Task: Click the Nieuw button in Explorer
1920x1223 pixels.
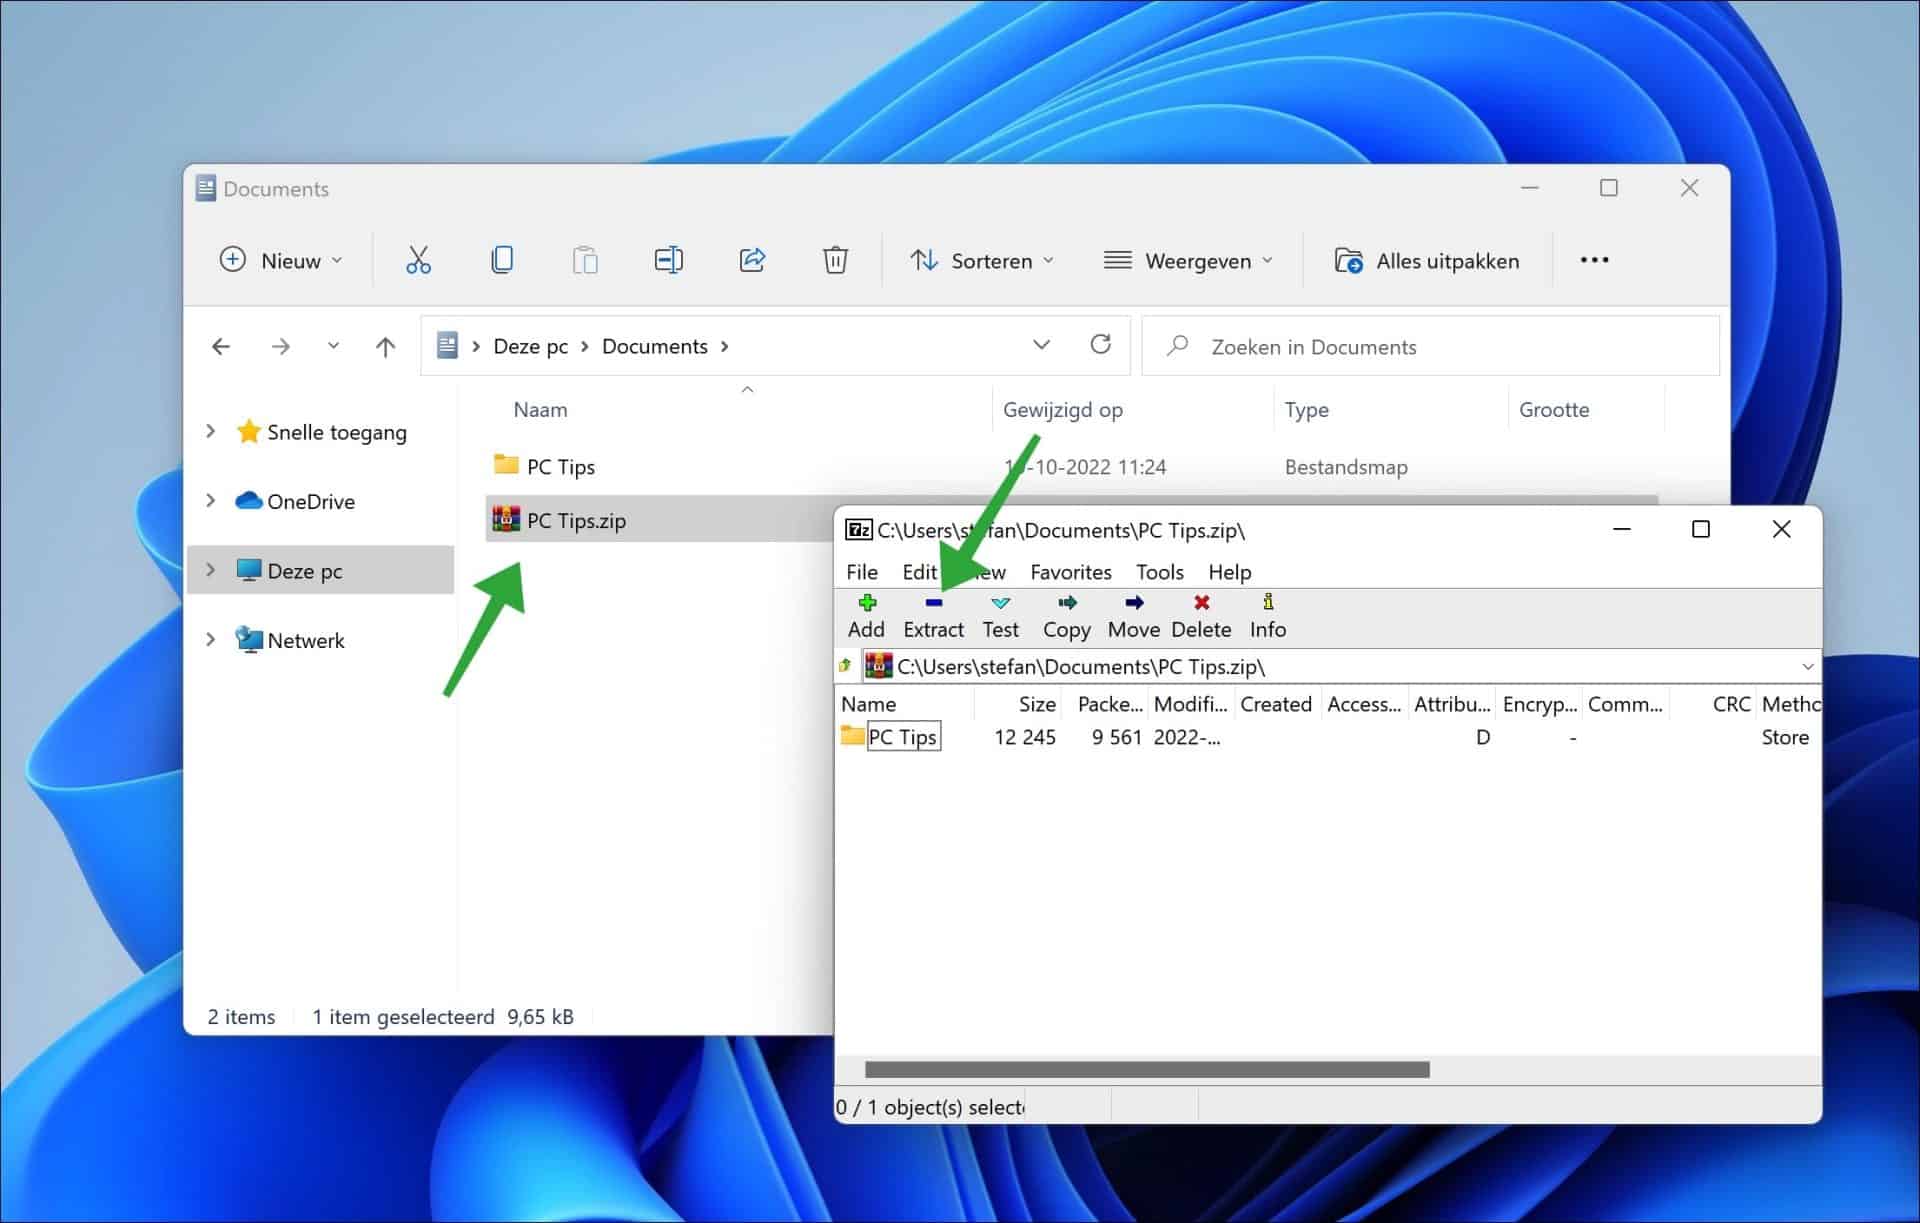Action: click(x=281, y=260)
